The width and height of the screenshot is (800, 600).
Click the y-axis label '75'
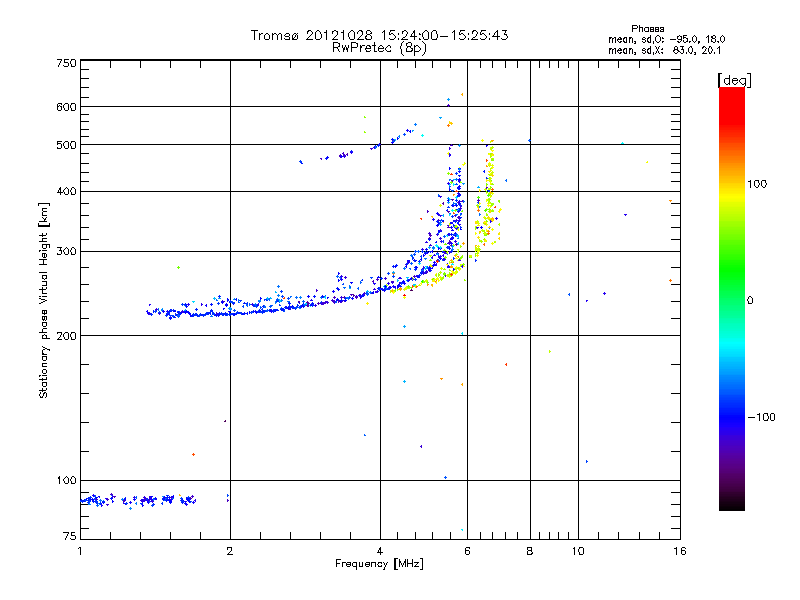[70, 536]
